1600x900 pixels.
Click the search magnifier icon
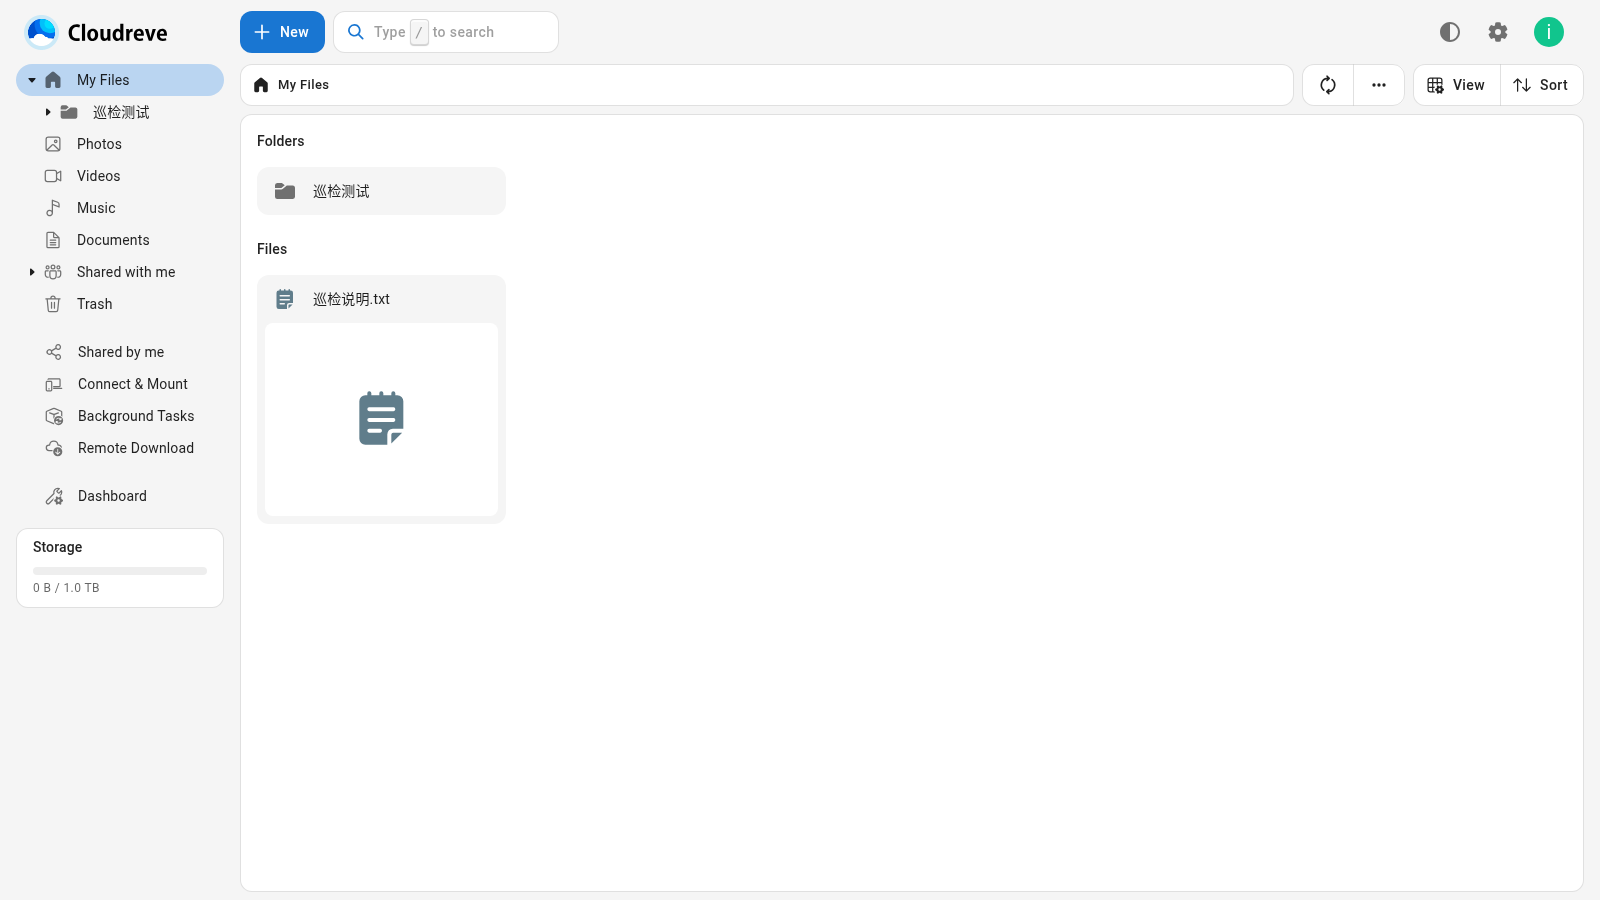pyautogui.click(x=356, y=32)
